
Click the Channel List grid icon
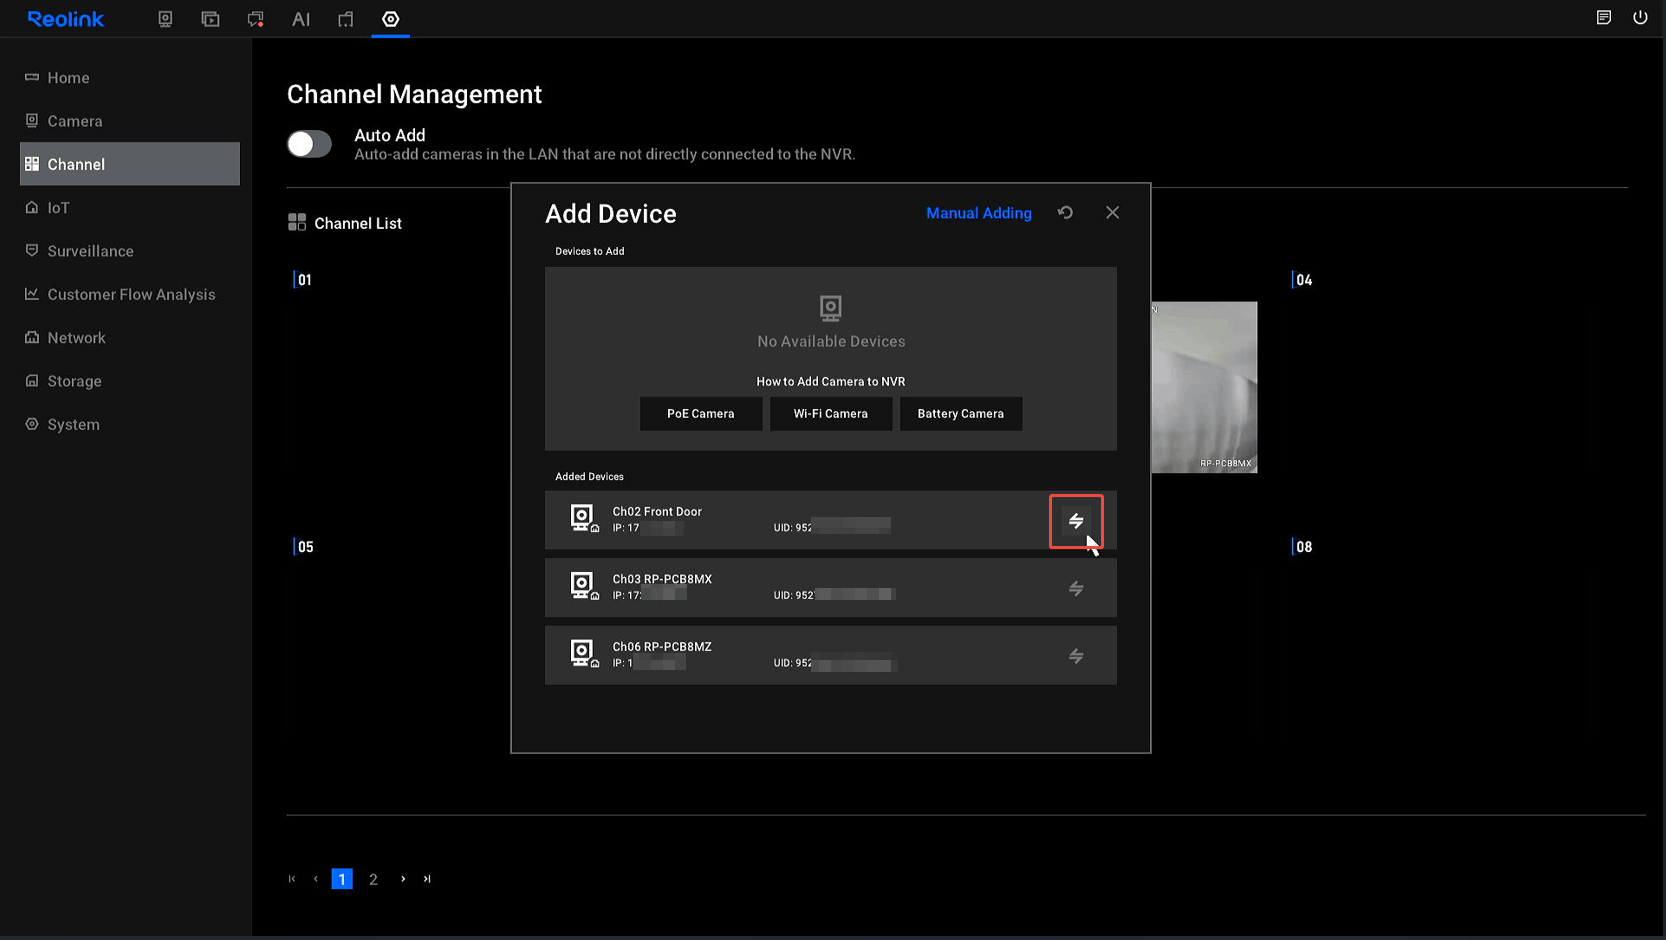[297, 222]
